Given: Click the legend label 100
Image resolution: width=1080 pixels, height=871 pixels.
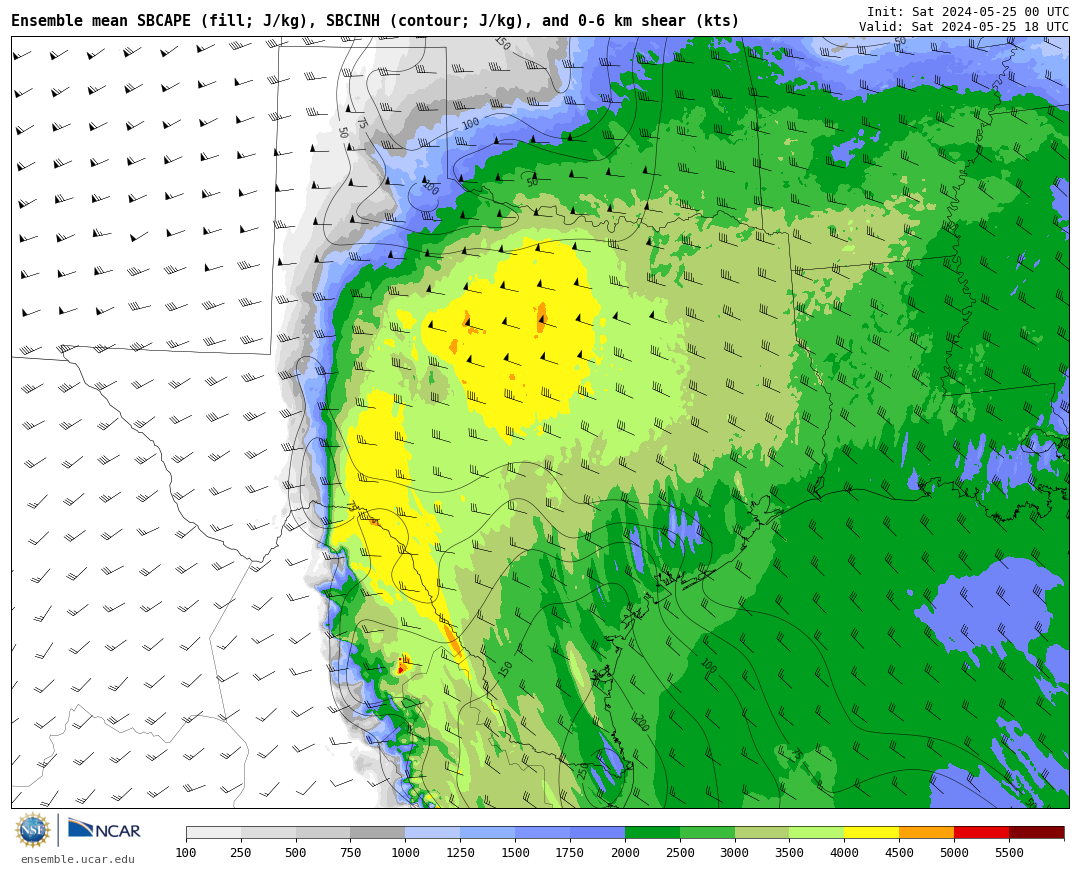Looking at the screenshot, I should [186, 853].
